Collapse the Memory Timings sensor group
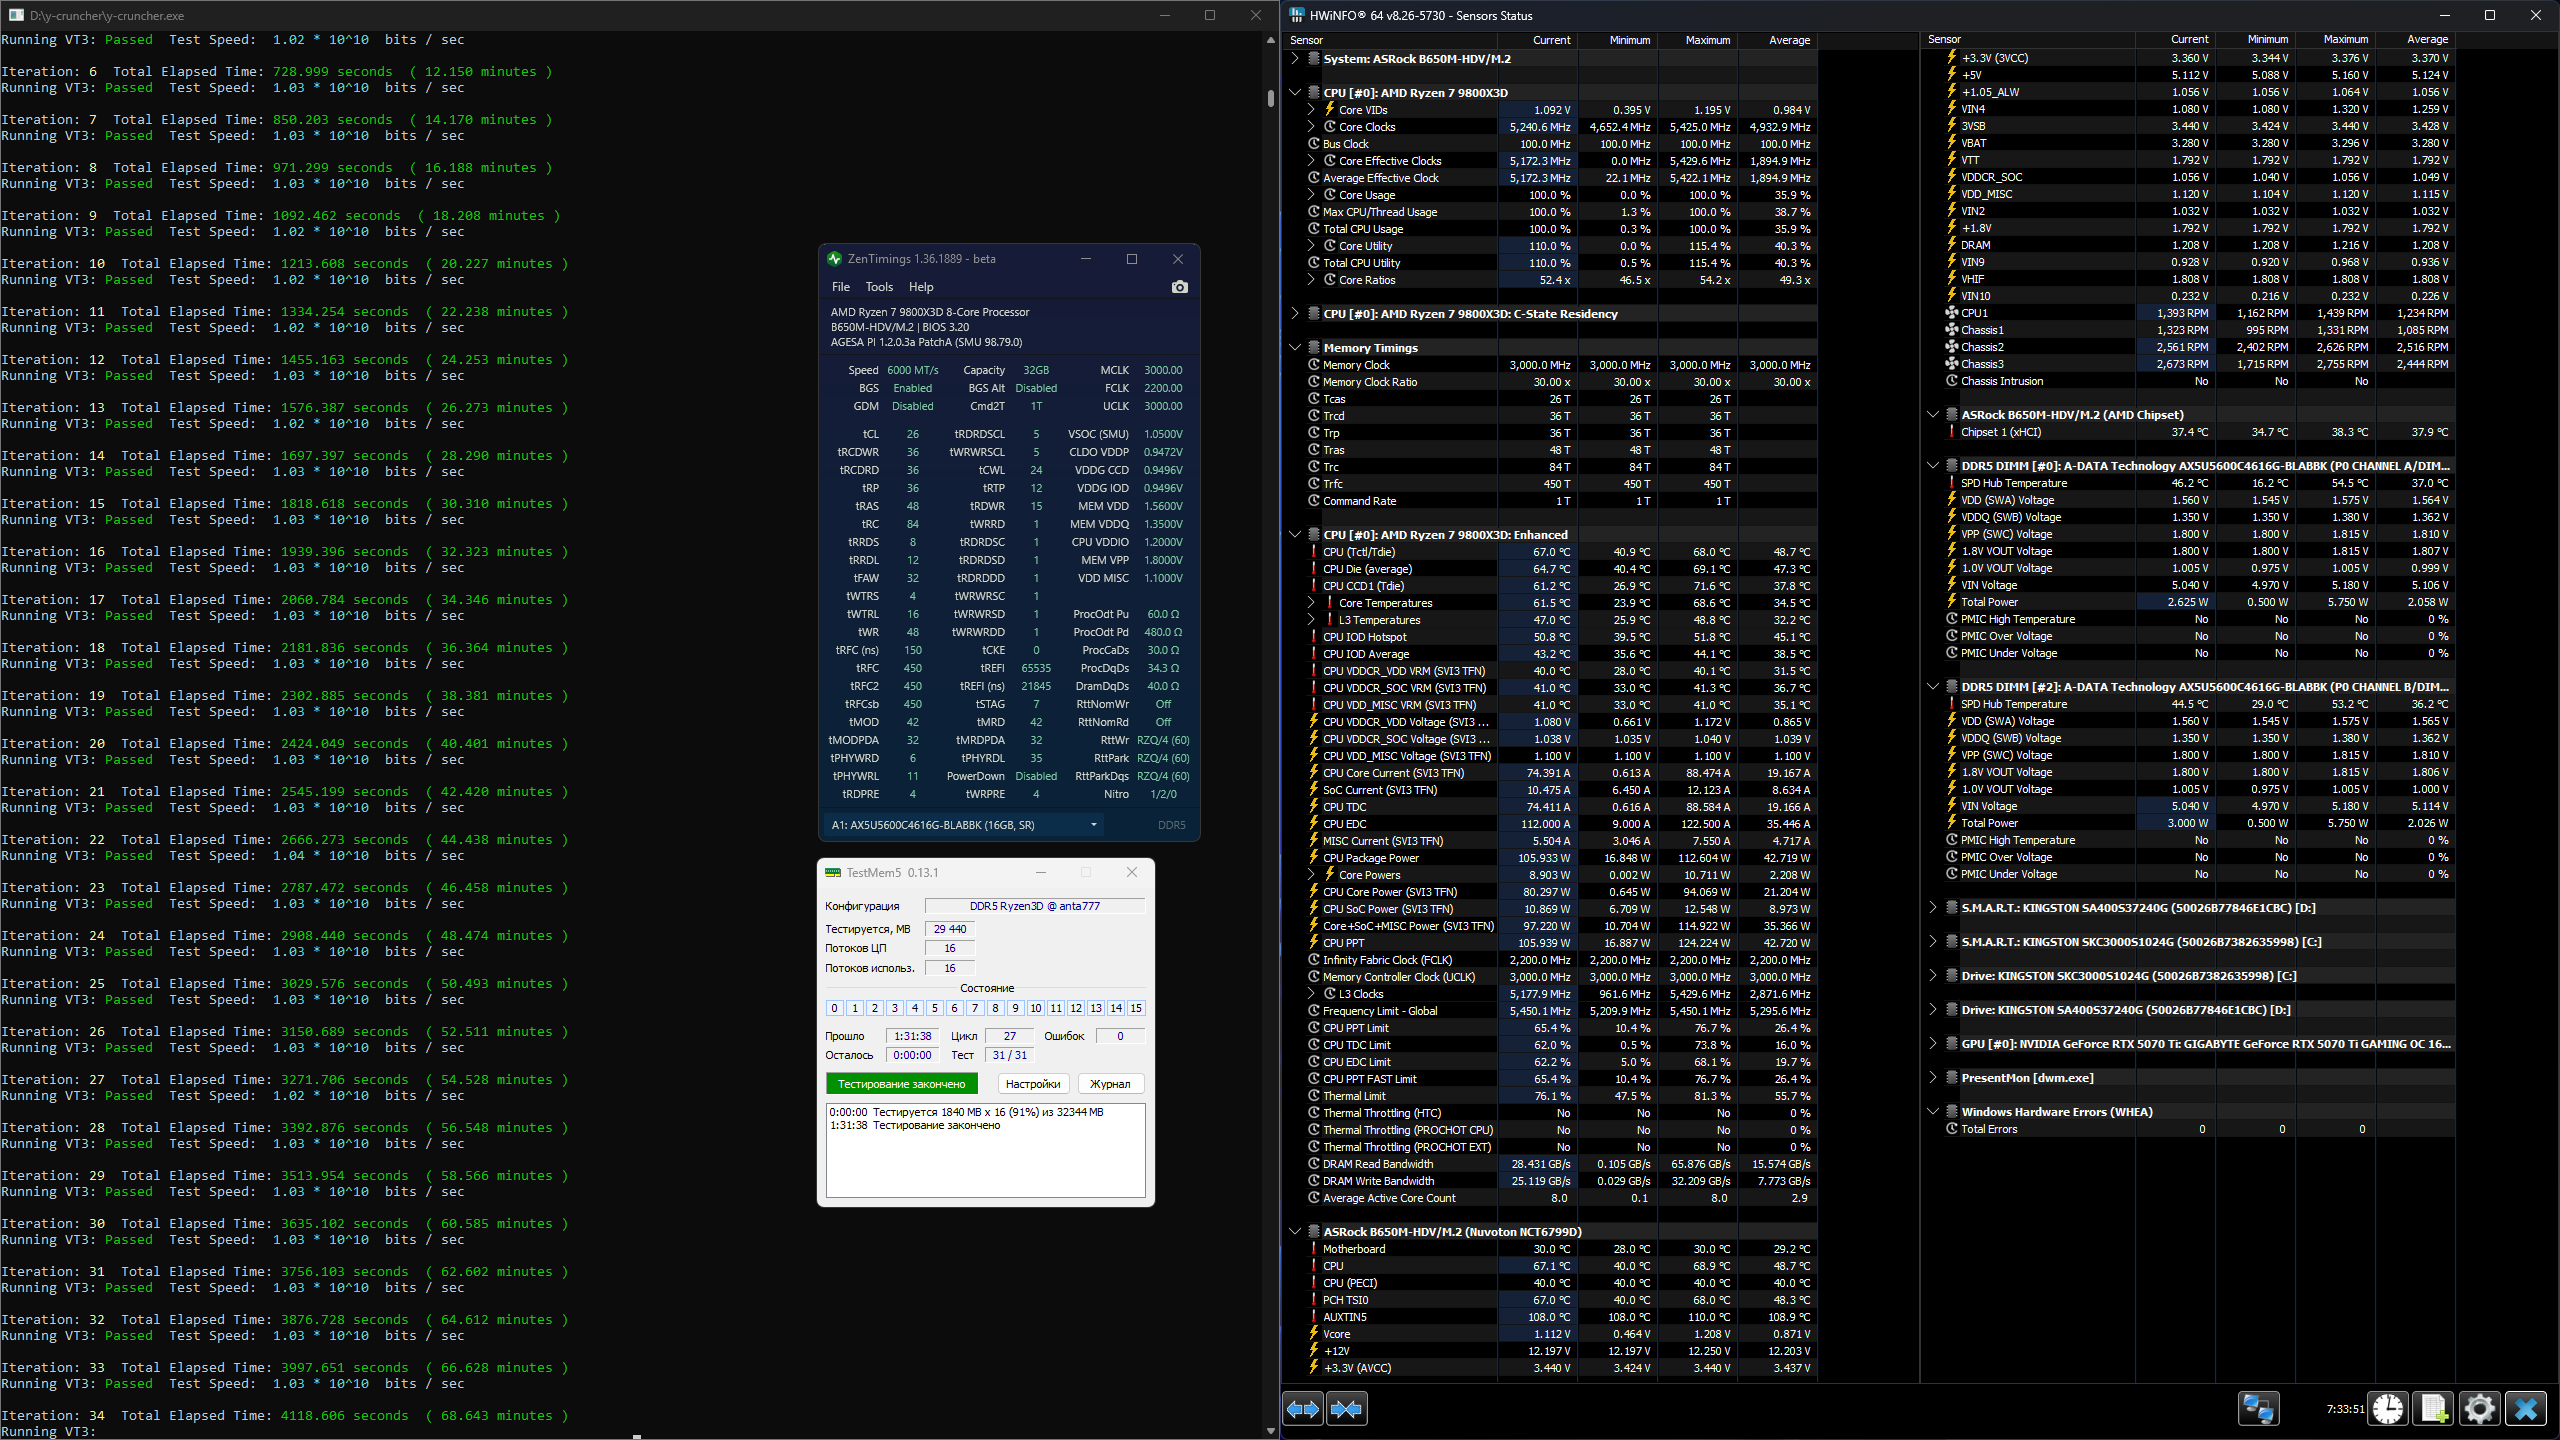The width and height of the screenshot is (2560, 1440). 1295,348
